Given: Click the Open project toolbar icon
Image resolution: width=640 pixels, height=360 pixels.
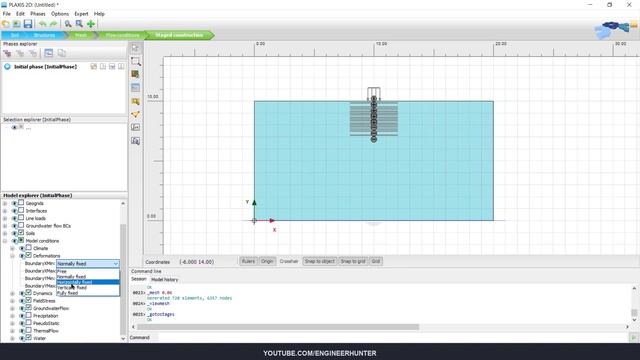Looking at the screenshot, I should [17, 24].
